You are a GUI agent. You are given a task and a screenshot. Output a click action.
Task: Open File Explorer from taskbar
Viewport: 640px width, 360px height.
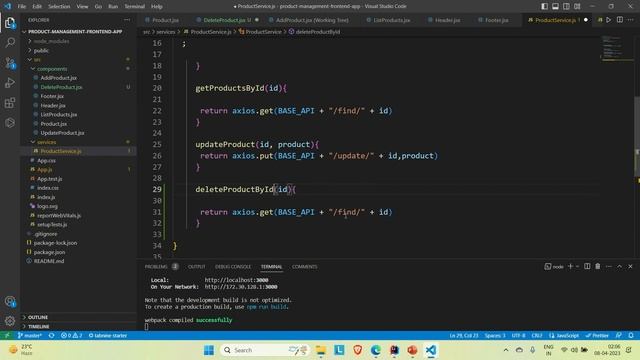point(321,350)
